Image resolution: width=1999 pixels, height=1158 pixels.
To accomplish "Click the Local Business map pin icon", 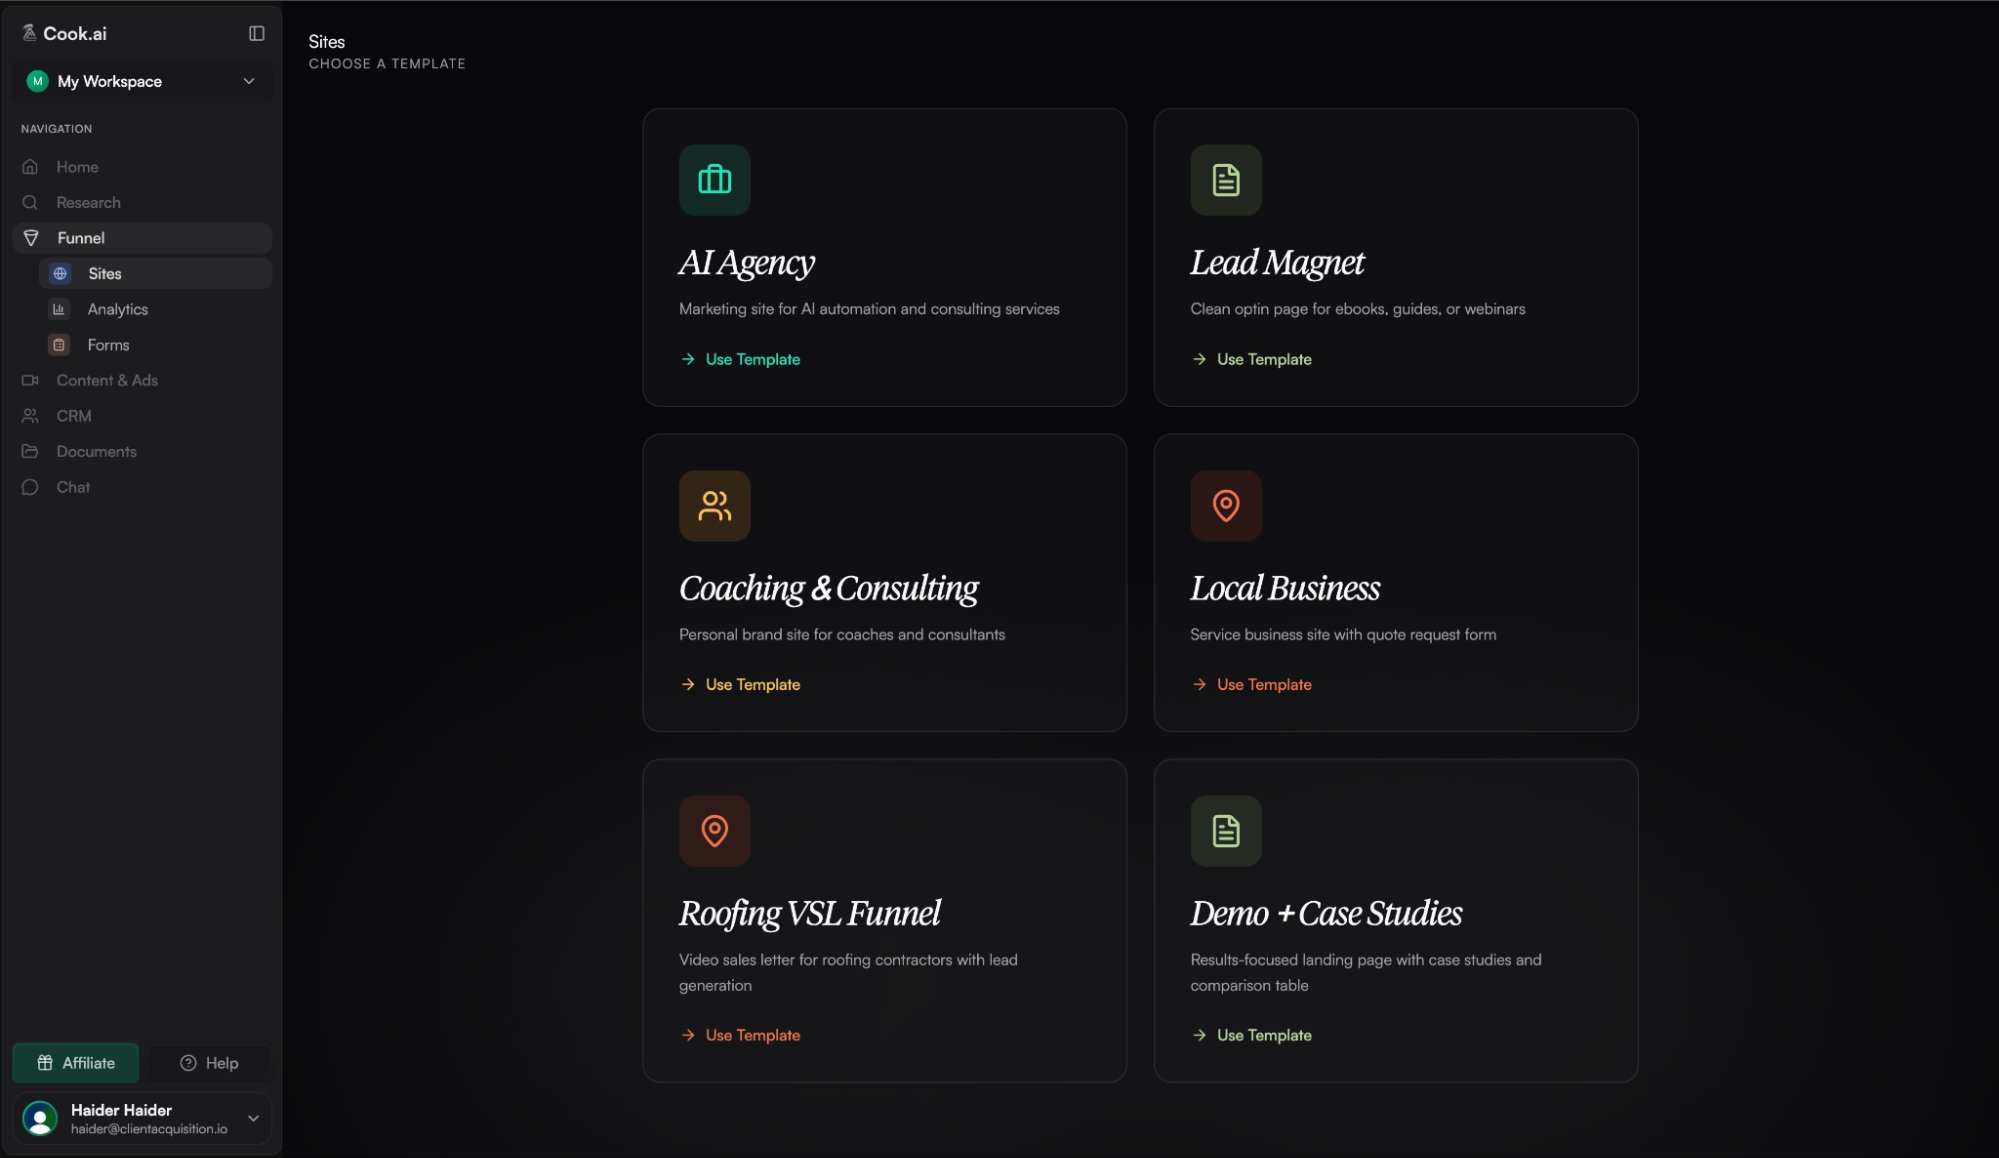I will [x=1225, y=506].
